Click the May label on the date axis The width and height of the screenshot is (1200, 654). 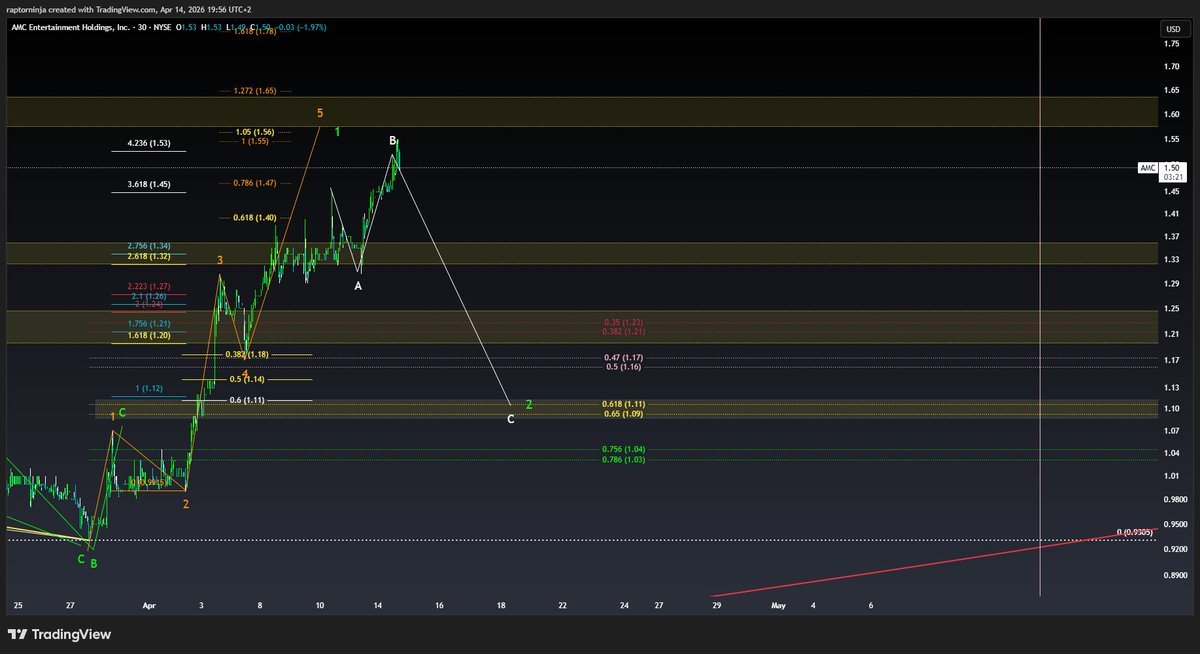(x=777, y=605)
